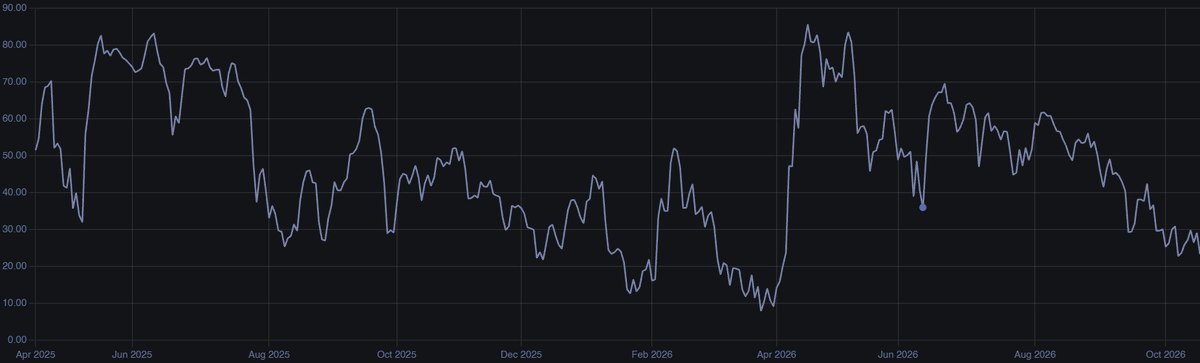Click the 'Oct 2026' x-axis label
This screenshot has width=1200, height=363.
[x=1165, y=354]
